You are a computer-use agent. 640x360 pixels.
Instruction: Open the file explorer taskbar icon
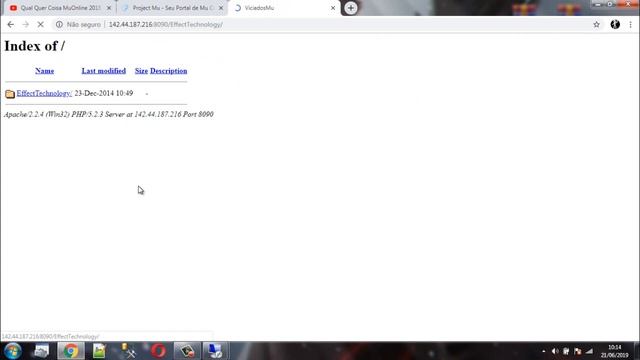click(41, 351)
